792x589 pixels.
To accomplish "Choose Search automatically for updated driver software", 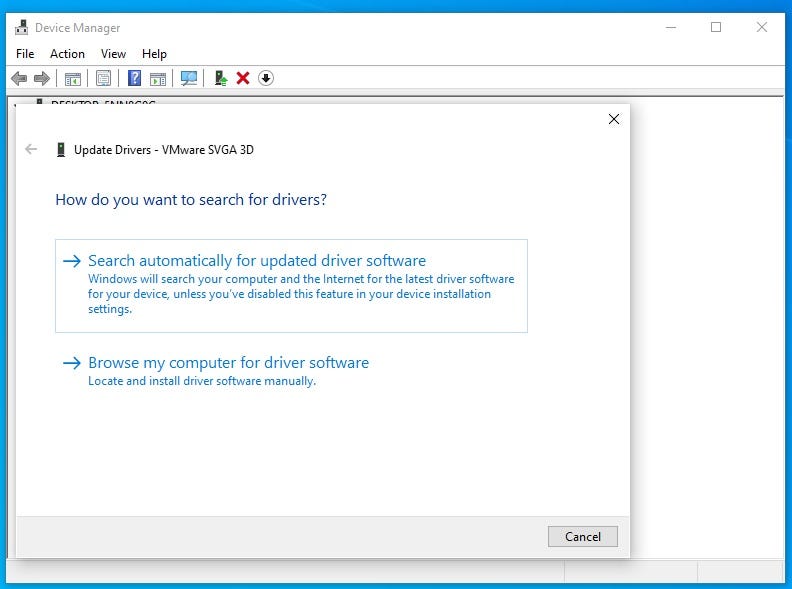I will [291, 286].
